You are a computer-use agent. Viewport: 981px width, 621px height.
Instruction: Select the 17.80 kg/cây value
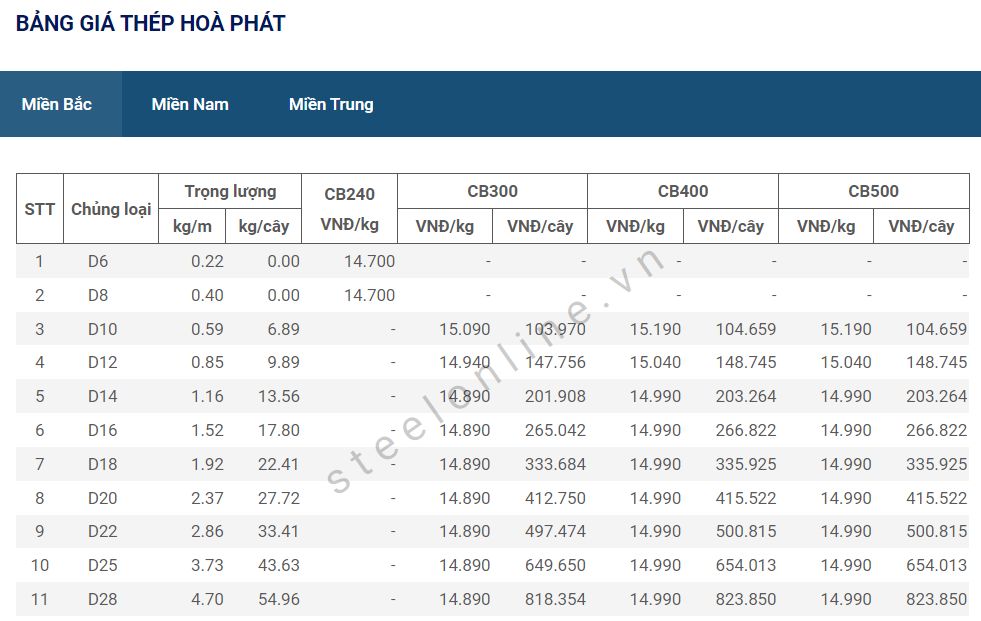click(x=279, y=430)
